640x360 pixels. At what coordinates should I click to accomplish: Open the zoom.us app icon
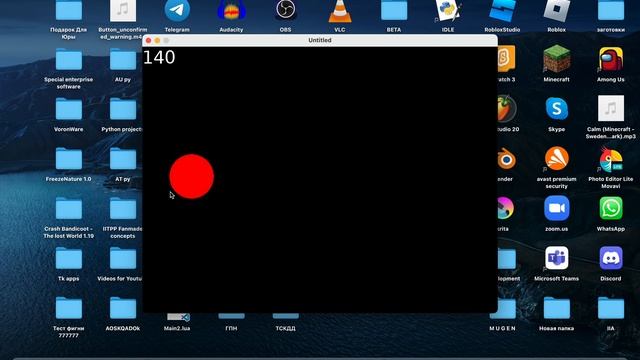[556, 208]
